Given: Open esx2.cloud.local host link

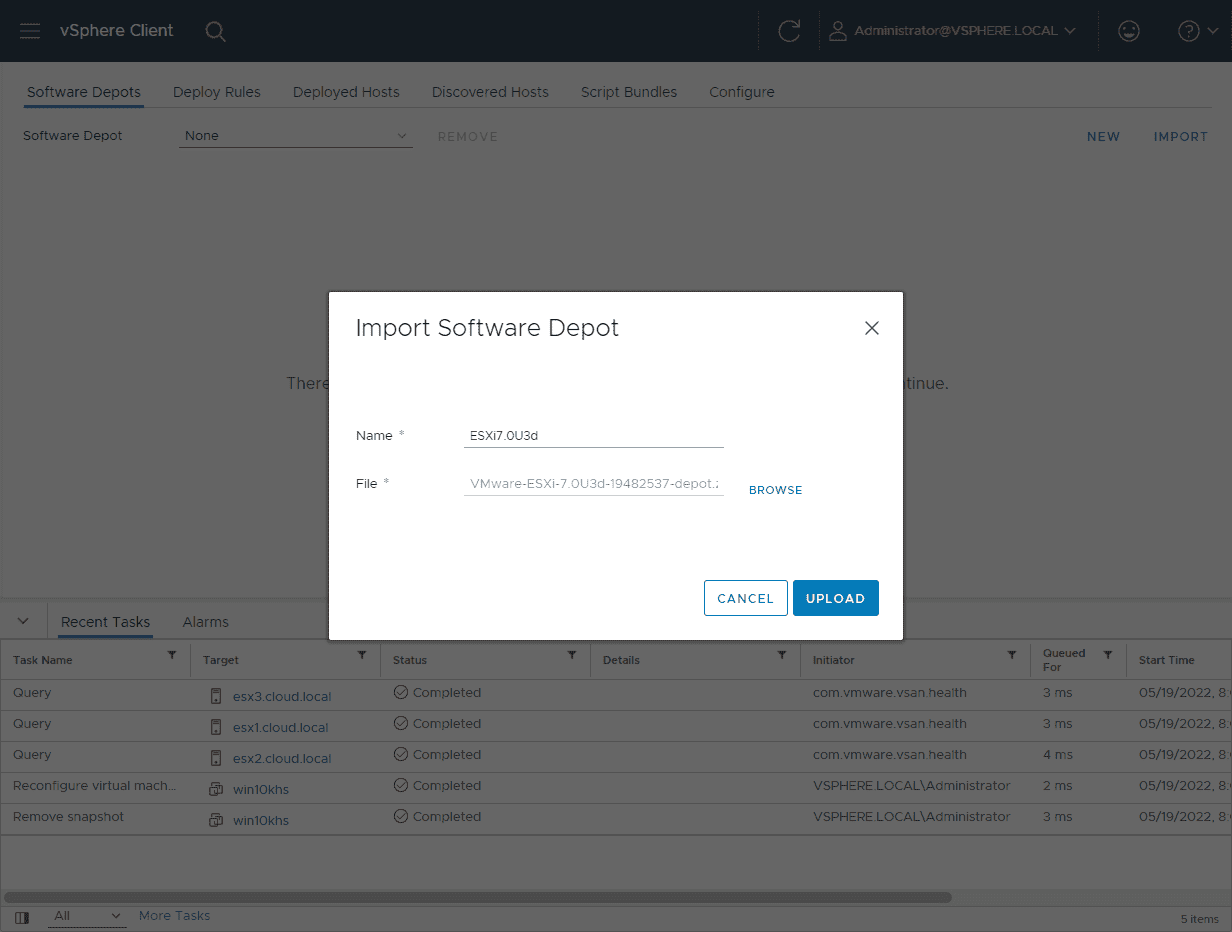Looking at the screenshot, I should coord(282,758).
